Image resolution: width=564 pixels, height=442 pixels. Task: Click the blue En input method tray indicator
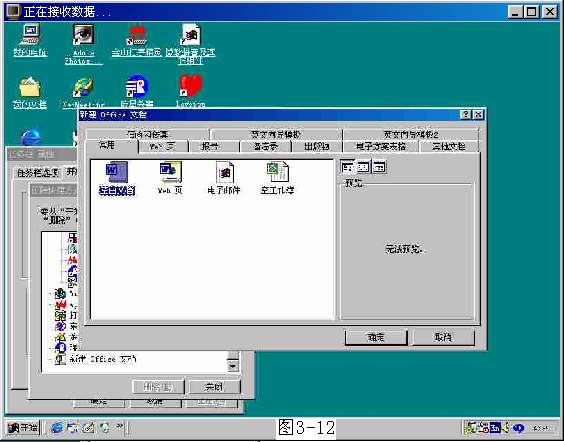click(x=495, y=428)
